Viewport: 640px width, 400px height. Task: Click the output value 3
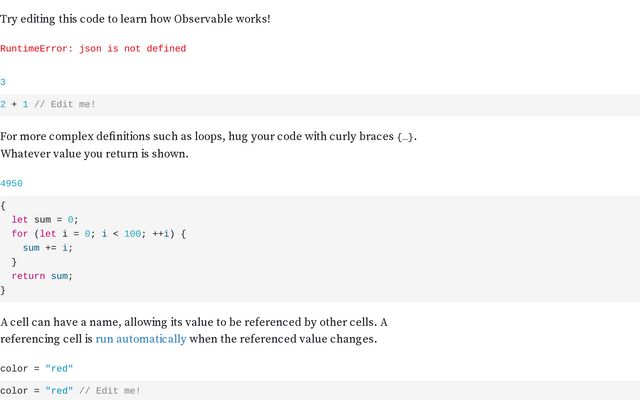pyautogui.click(x=3, y=82)
